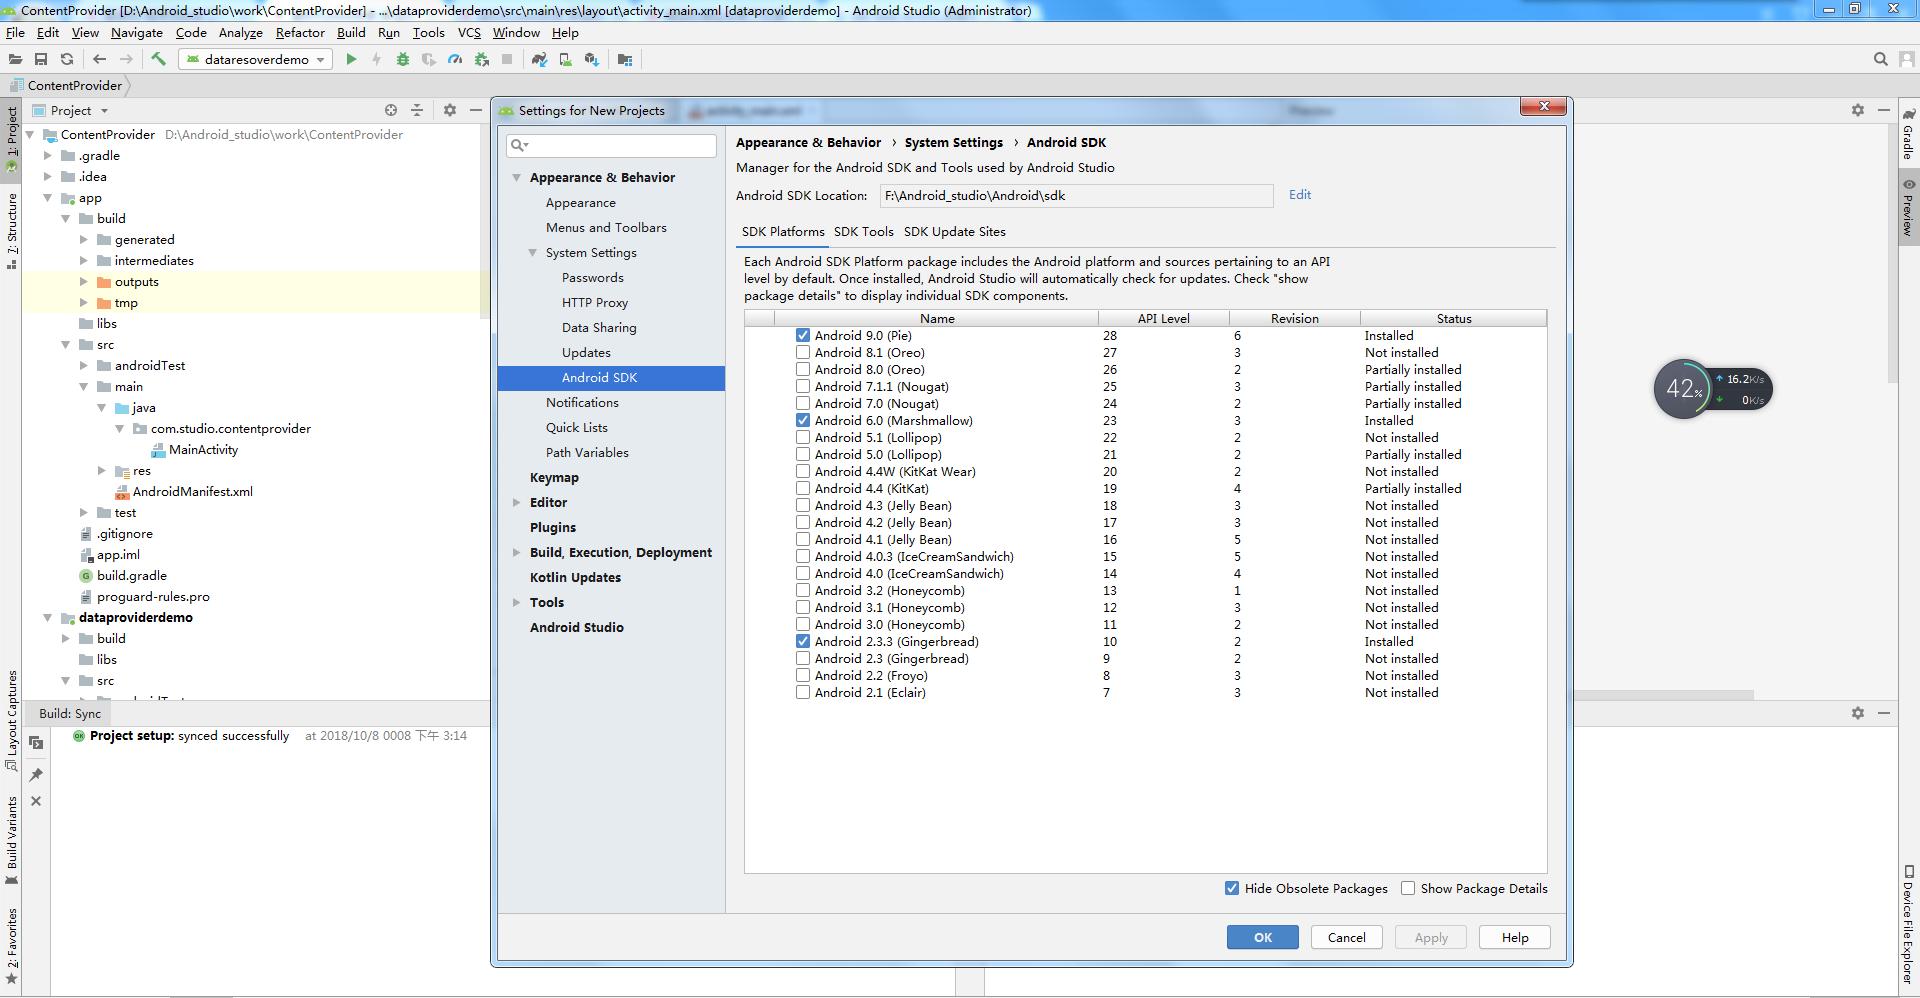Click the Open file toolbar icon
The image size is (1920, 998).
[15, 60]
